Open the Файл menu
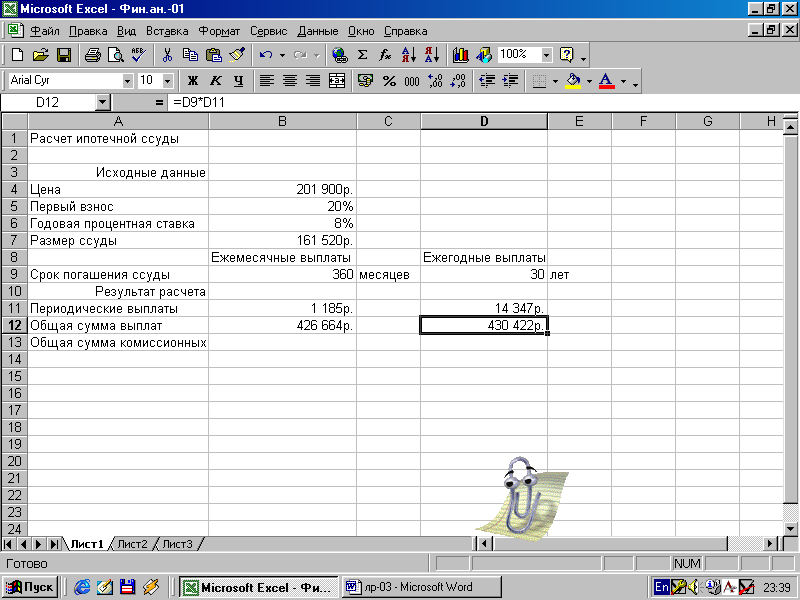 pos(45,31)
